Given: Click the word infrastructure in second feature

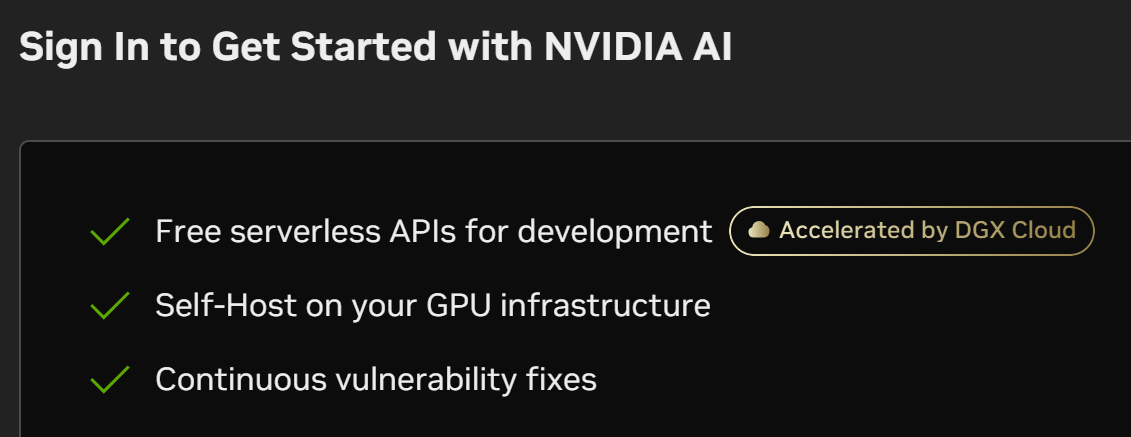Looking at the screenshot, I should [x=605, y=306].
